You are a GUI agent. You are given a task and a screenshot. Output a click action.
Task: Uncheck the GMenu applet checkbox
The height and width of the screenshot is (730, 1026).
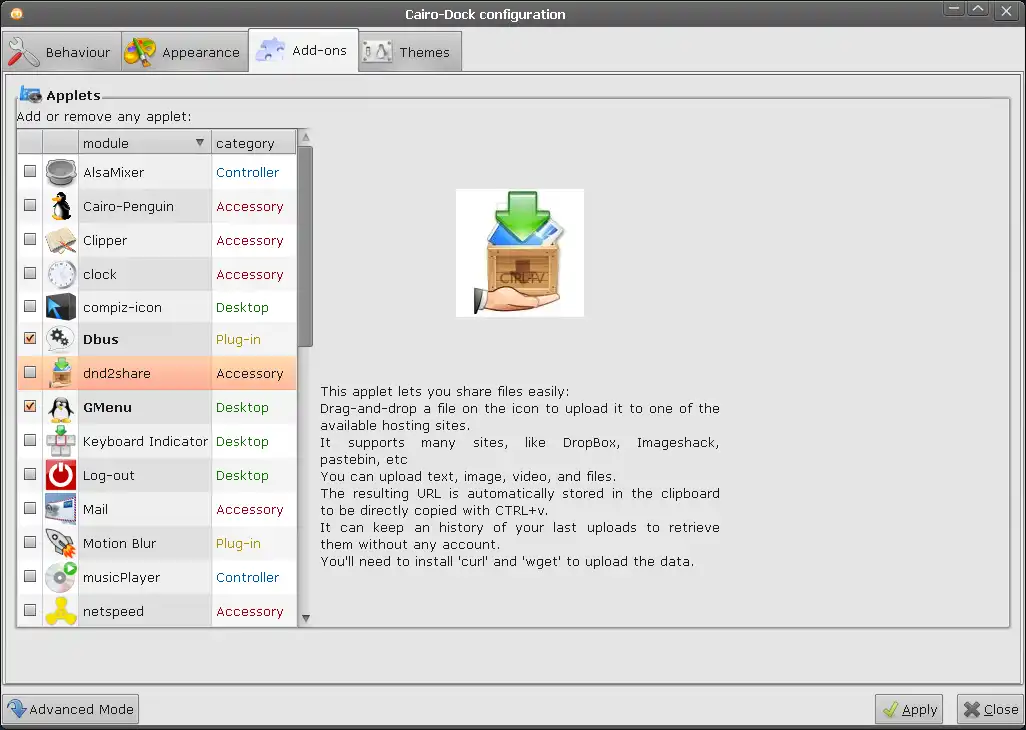tap(30, 406)
